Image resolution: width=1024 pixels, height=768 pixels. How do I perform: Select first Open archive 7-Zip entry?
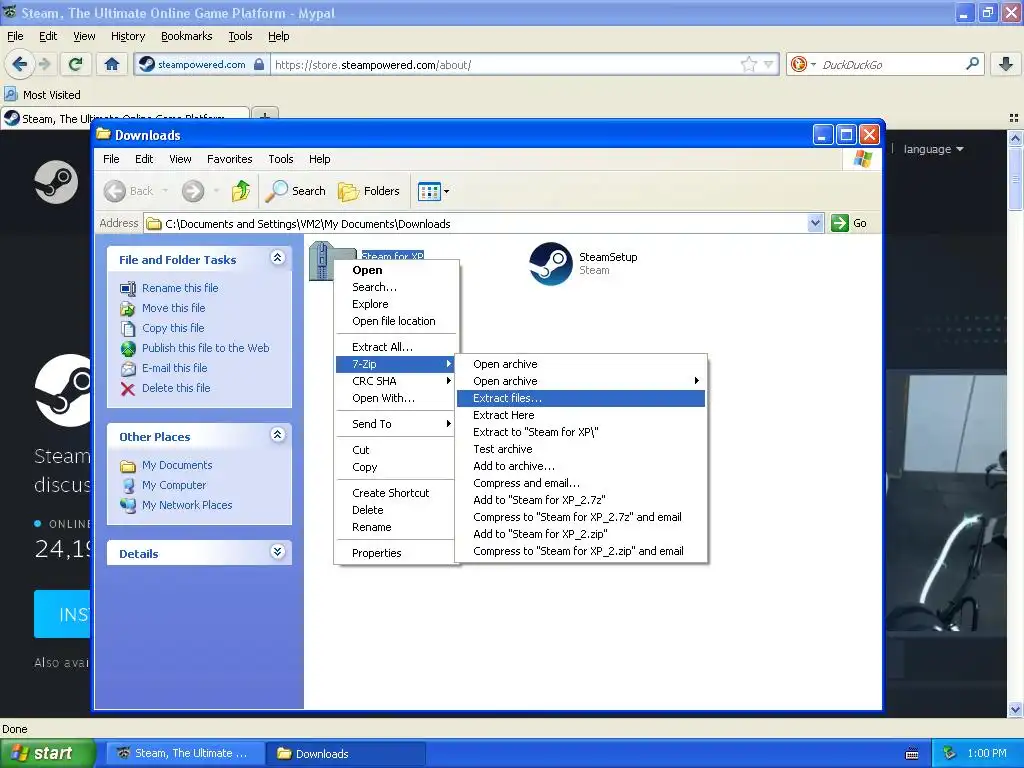coord(581,364)
